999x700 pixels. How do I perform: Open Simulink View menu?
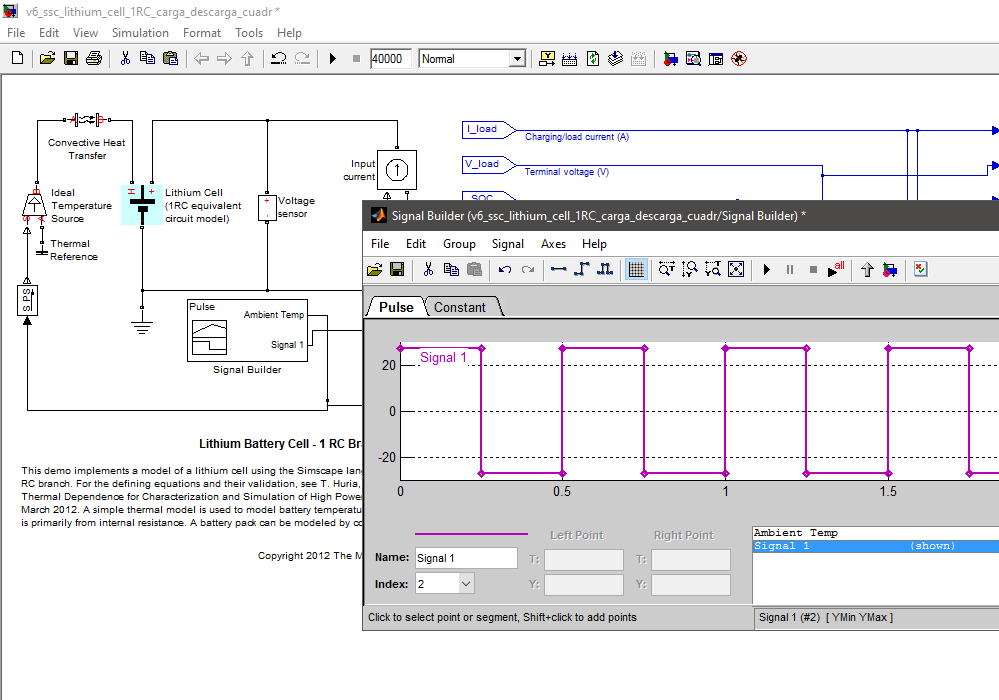(85, 32)
